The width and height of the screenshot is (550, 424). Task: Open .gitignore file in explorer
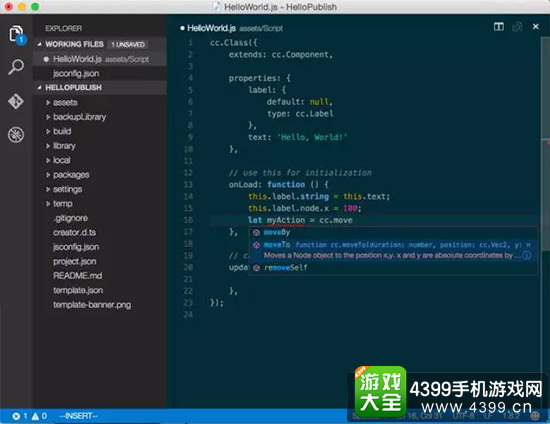tap(71, 218)
